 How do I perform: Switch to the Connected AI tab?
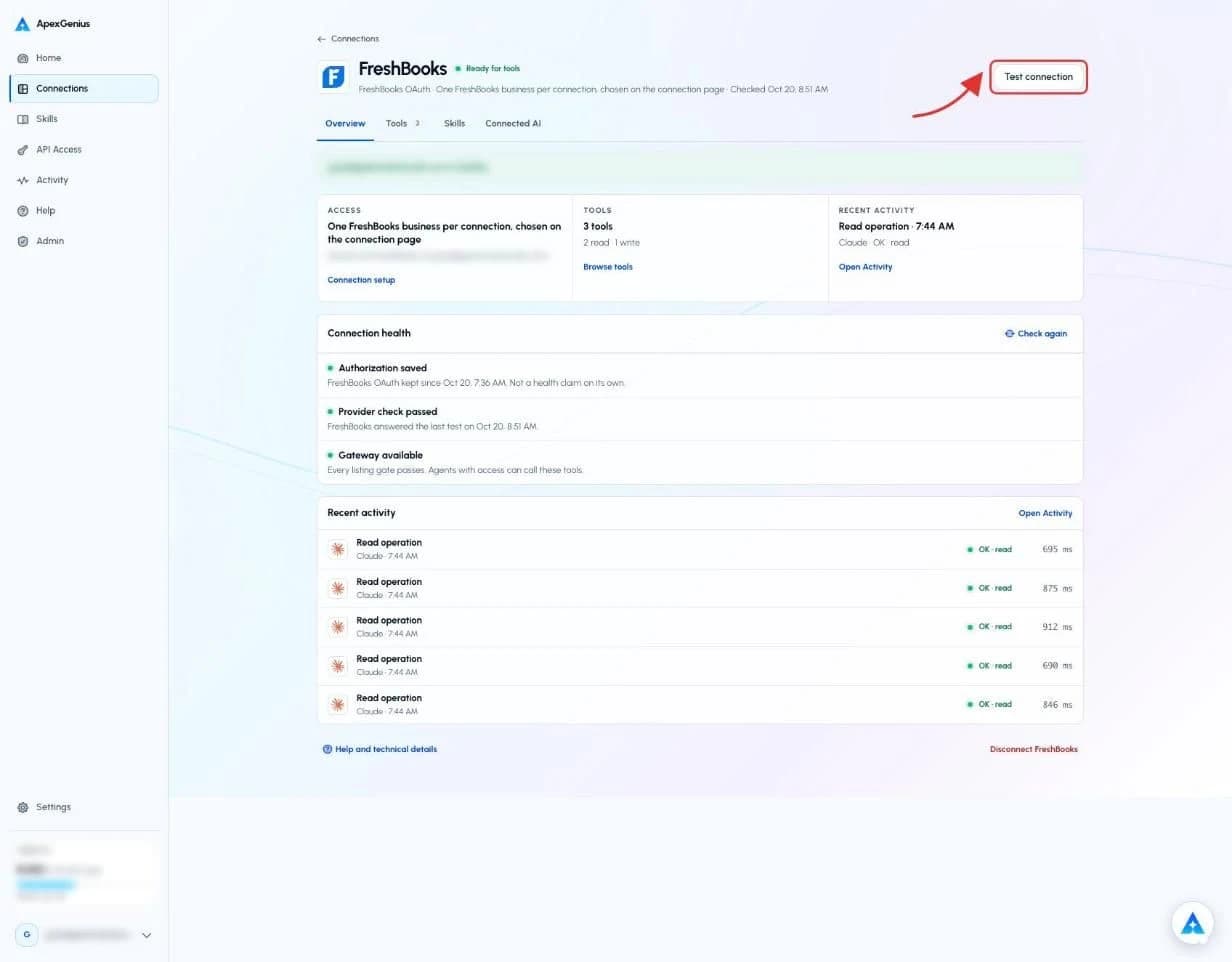(513, 124)
